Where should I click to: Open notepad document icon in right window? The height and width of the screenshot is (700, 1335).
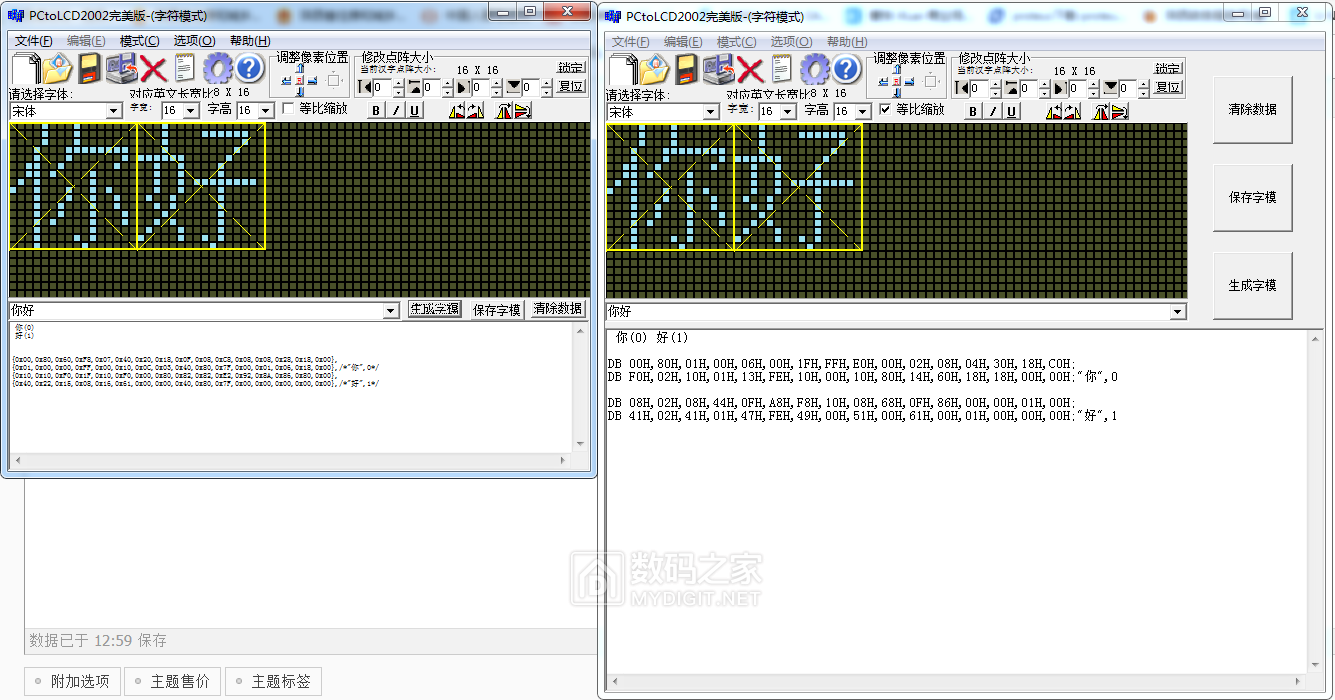pos(782,69)
